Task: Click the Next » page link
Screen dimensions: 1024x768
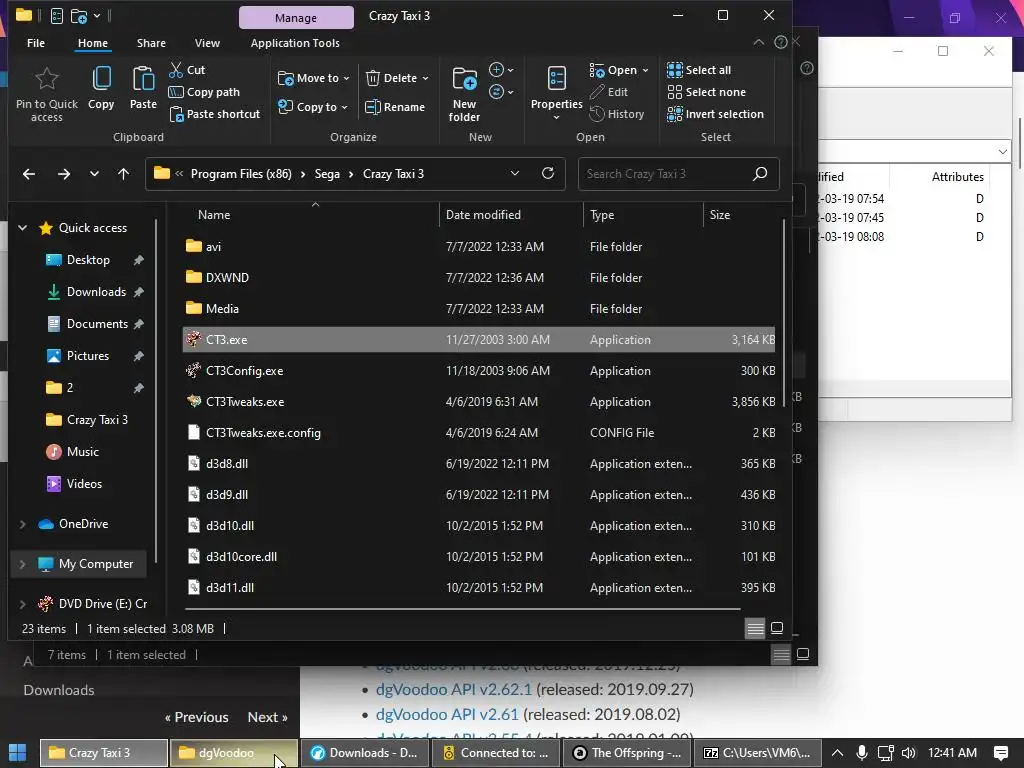Action: [268, 717]
